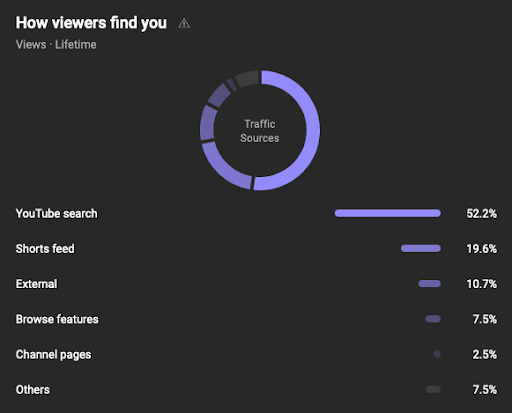Viewport: 512px width, 413px height.
Task: Click the dark gray Others donut segment
Action: coord(247,79)
